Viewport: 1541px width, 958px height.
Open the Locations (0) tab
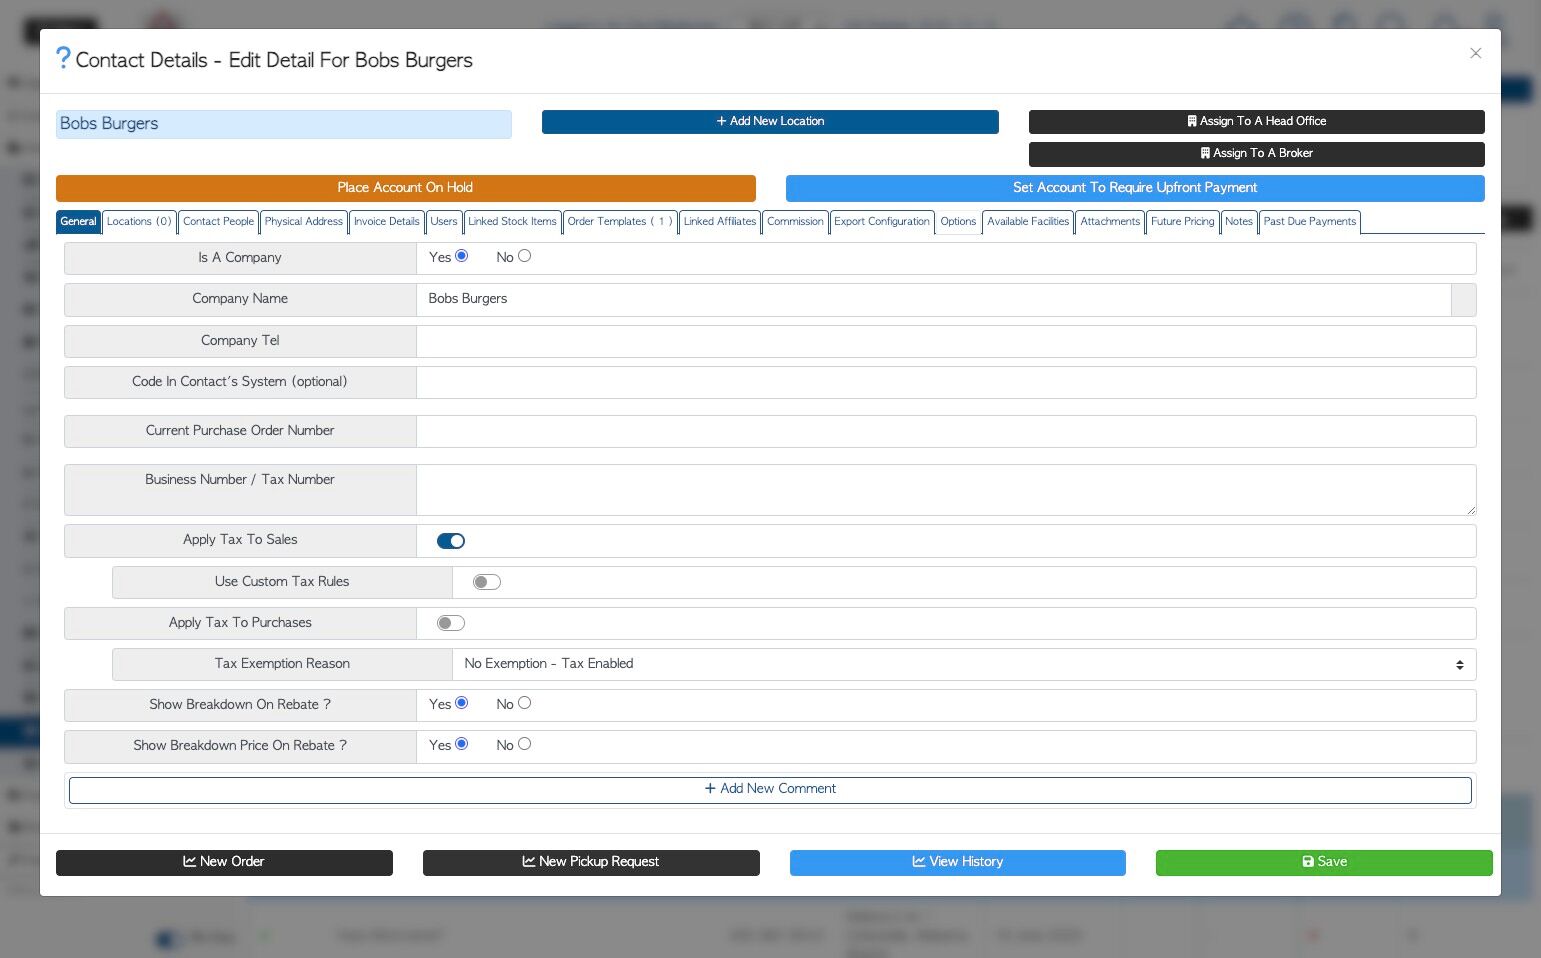tap(139, 222)
